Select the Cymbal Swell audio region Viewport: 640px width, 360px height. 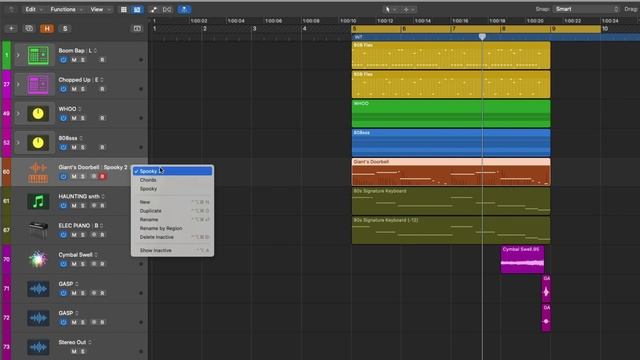click(x=522, y=259)
